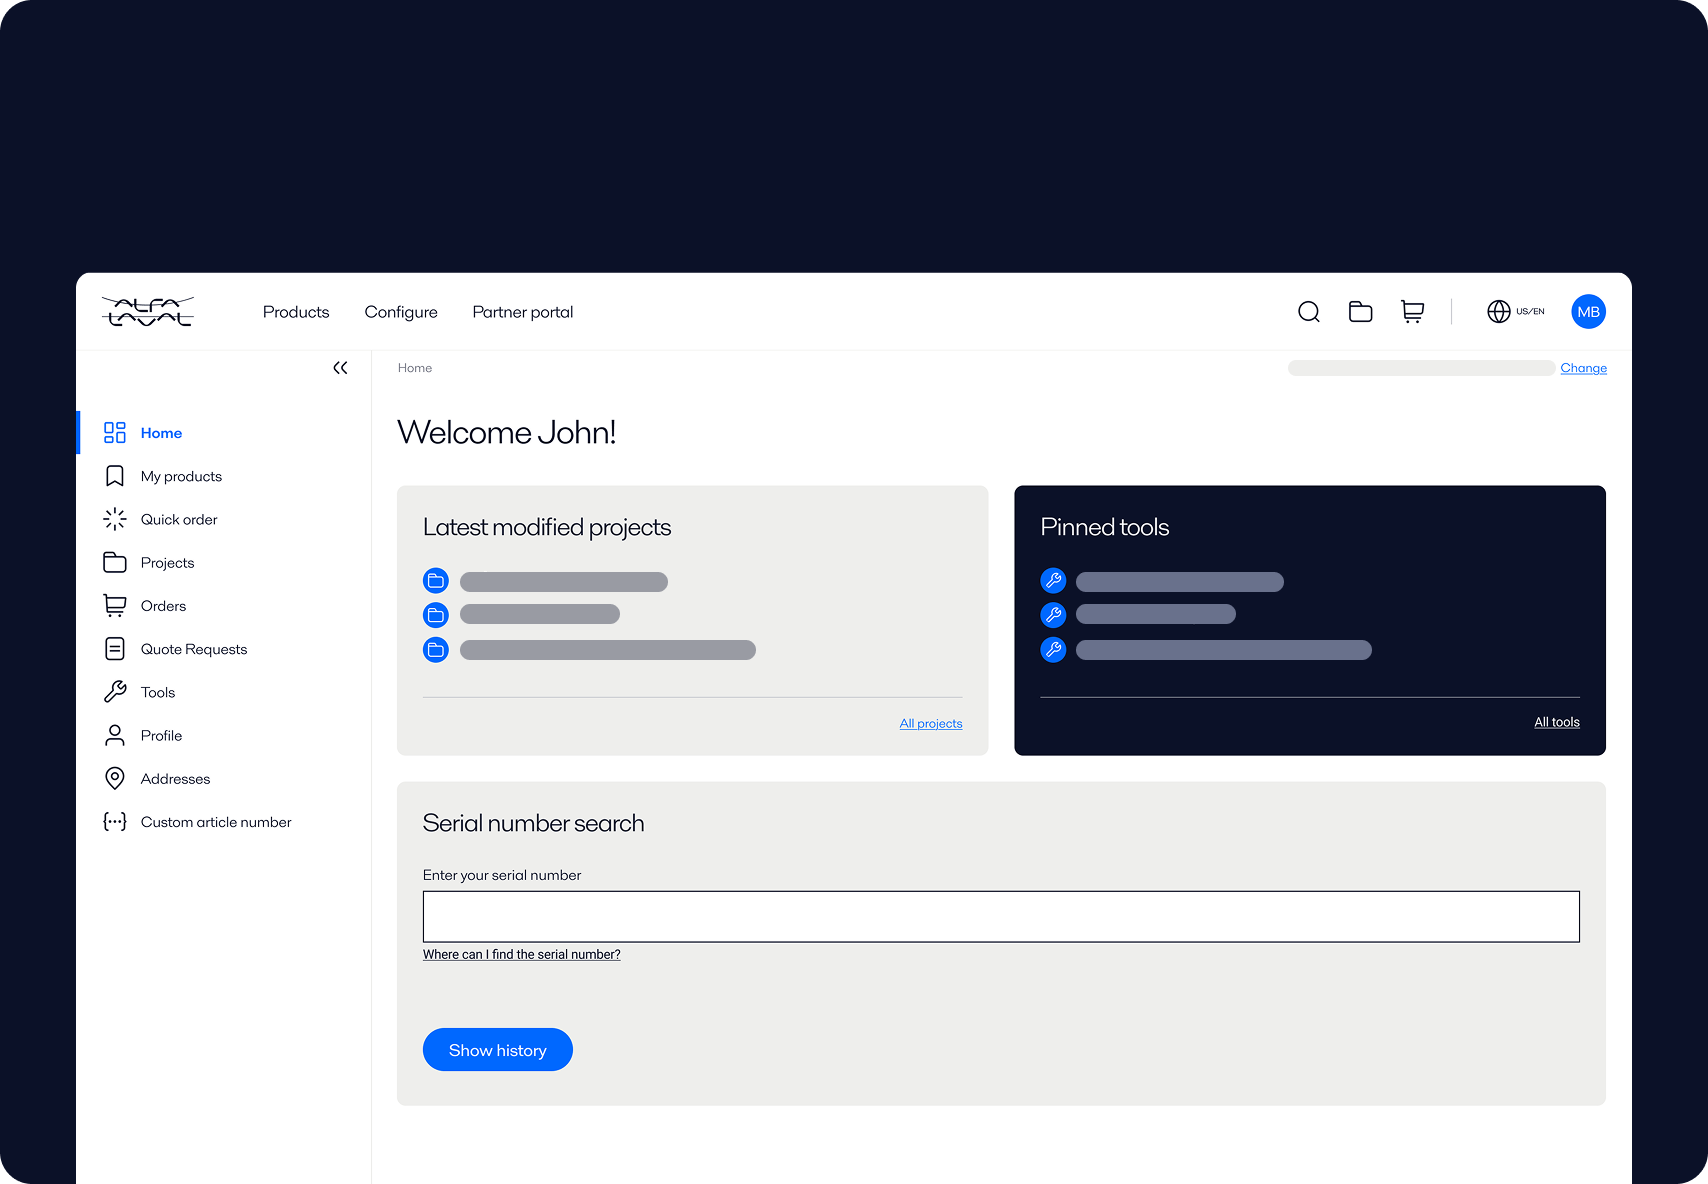Click the serial number input field
Viewport: 1708px width, 1184px height.
pyautogui.click(x=1000, y=916)
